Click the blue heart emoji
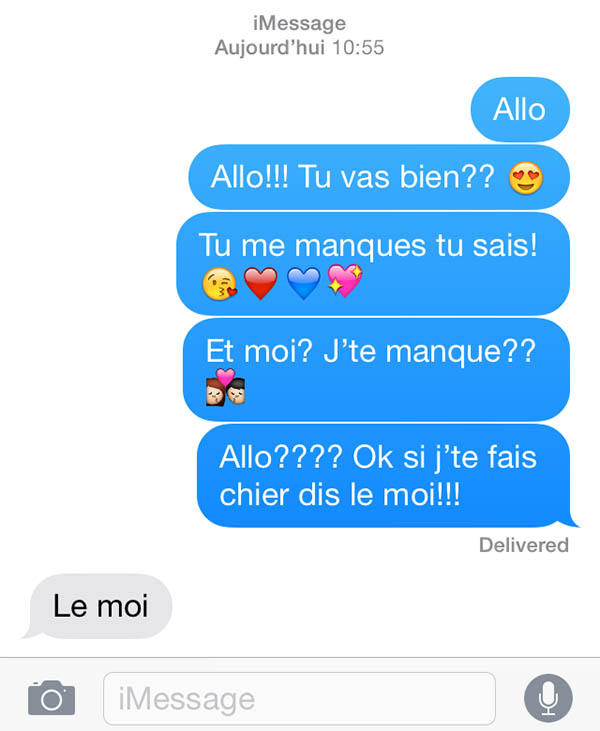Image resolution: width=600 pixels, height=731 pixels. pyautogui.click(x=303, y=283)
